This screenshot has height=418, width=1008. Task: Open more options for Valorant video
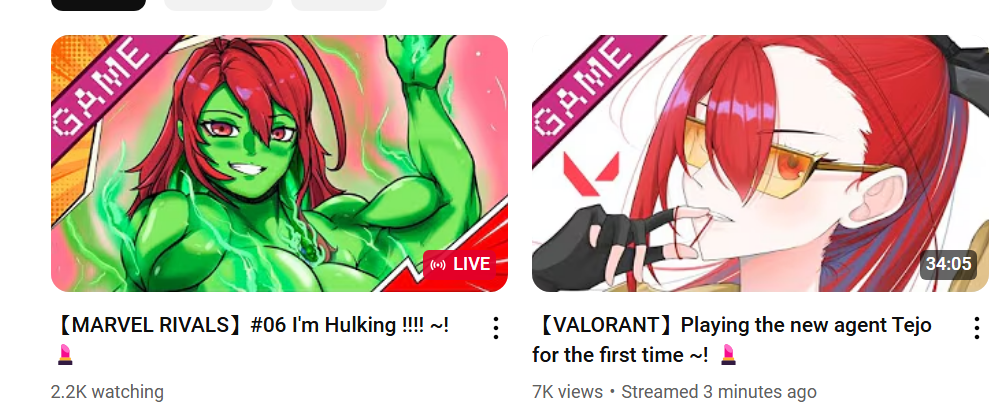[976, 328]
